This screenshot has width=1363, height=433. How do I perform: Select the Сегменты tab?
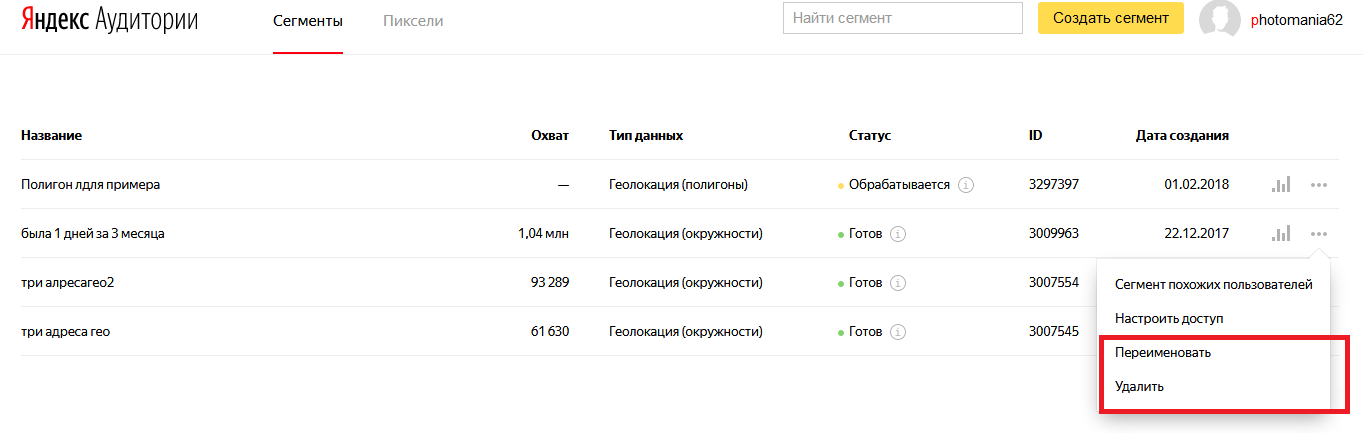coord(308,20)
